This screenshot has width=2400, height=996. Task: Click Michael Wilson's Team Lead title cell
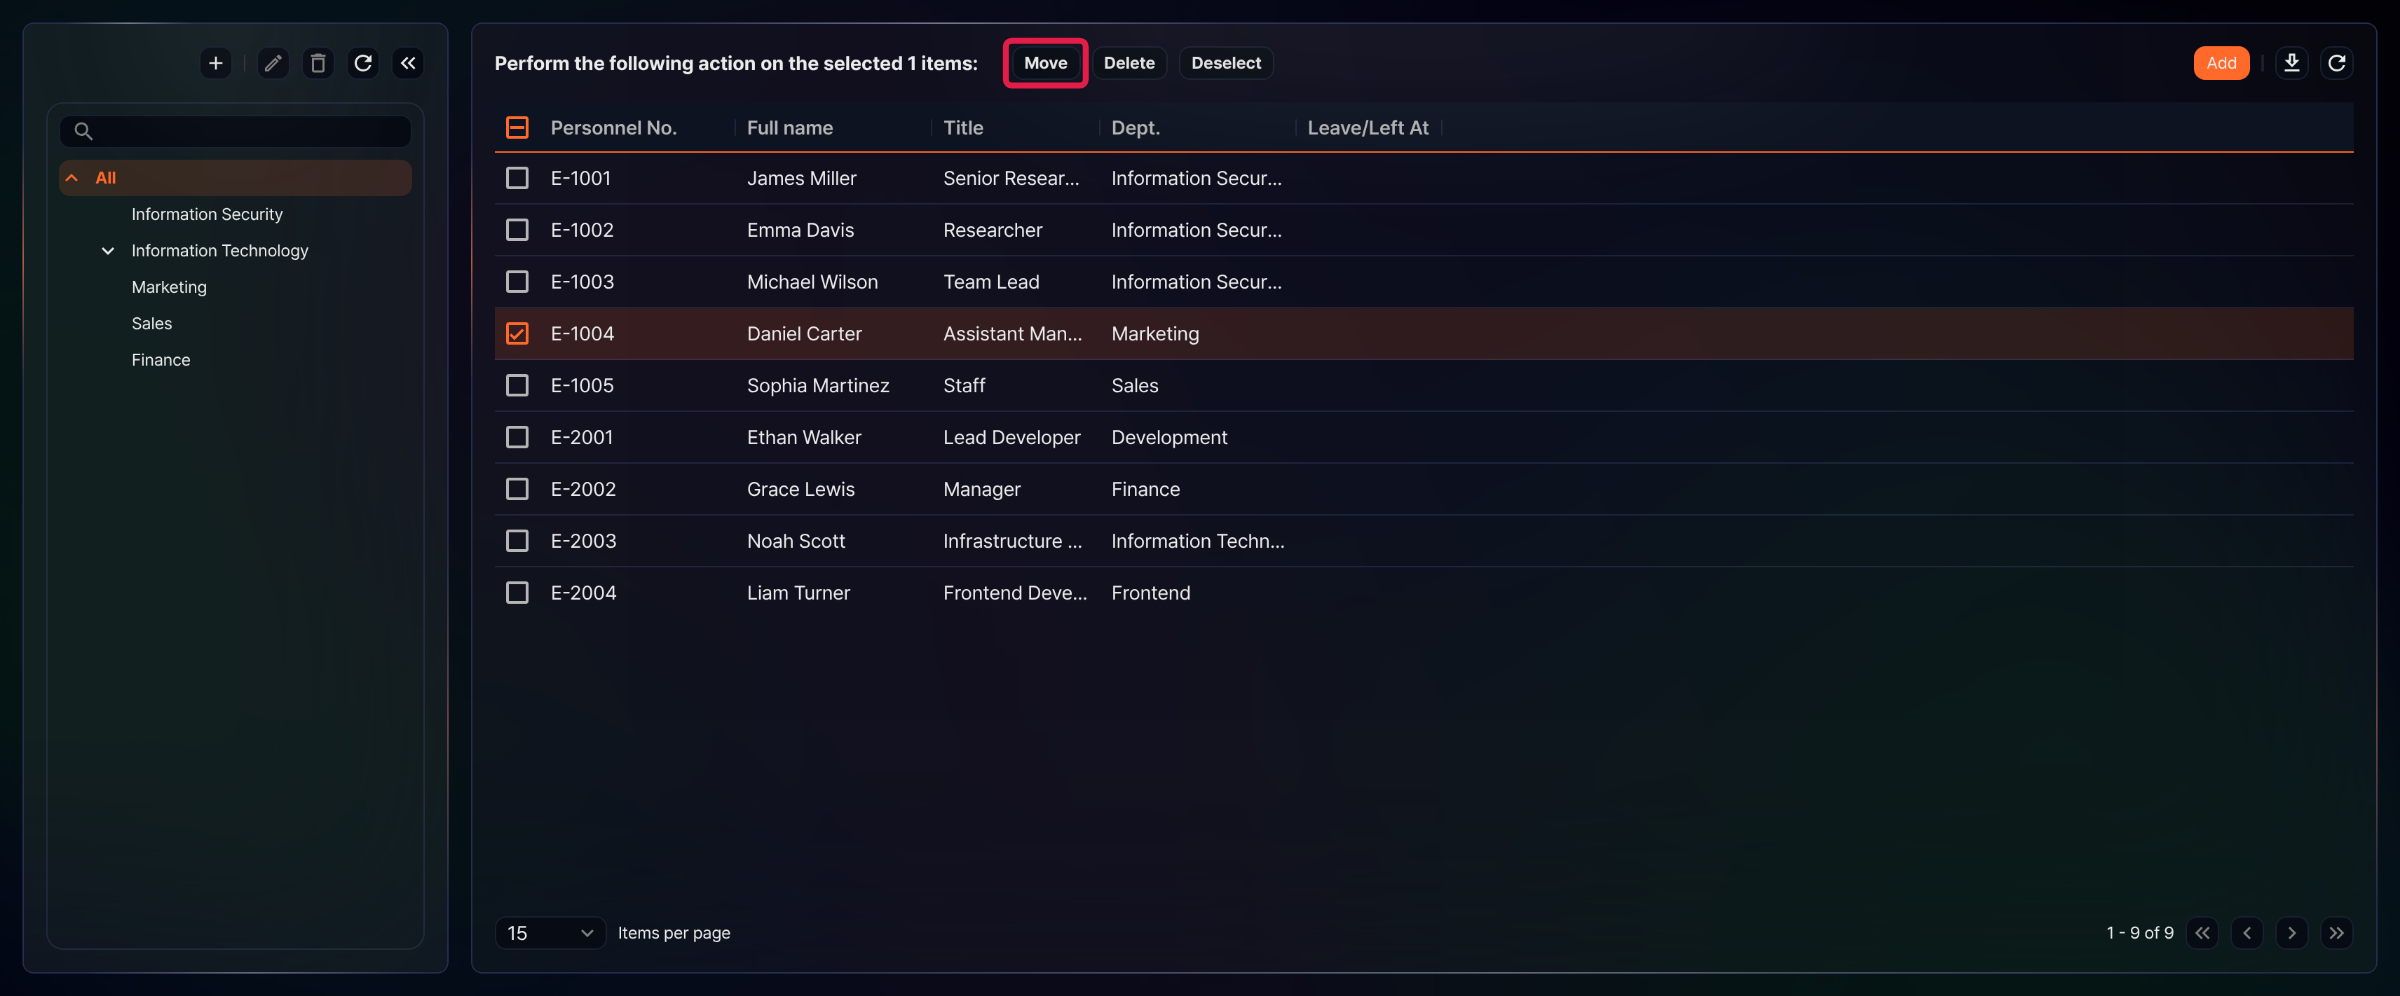(991, 282)
